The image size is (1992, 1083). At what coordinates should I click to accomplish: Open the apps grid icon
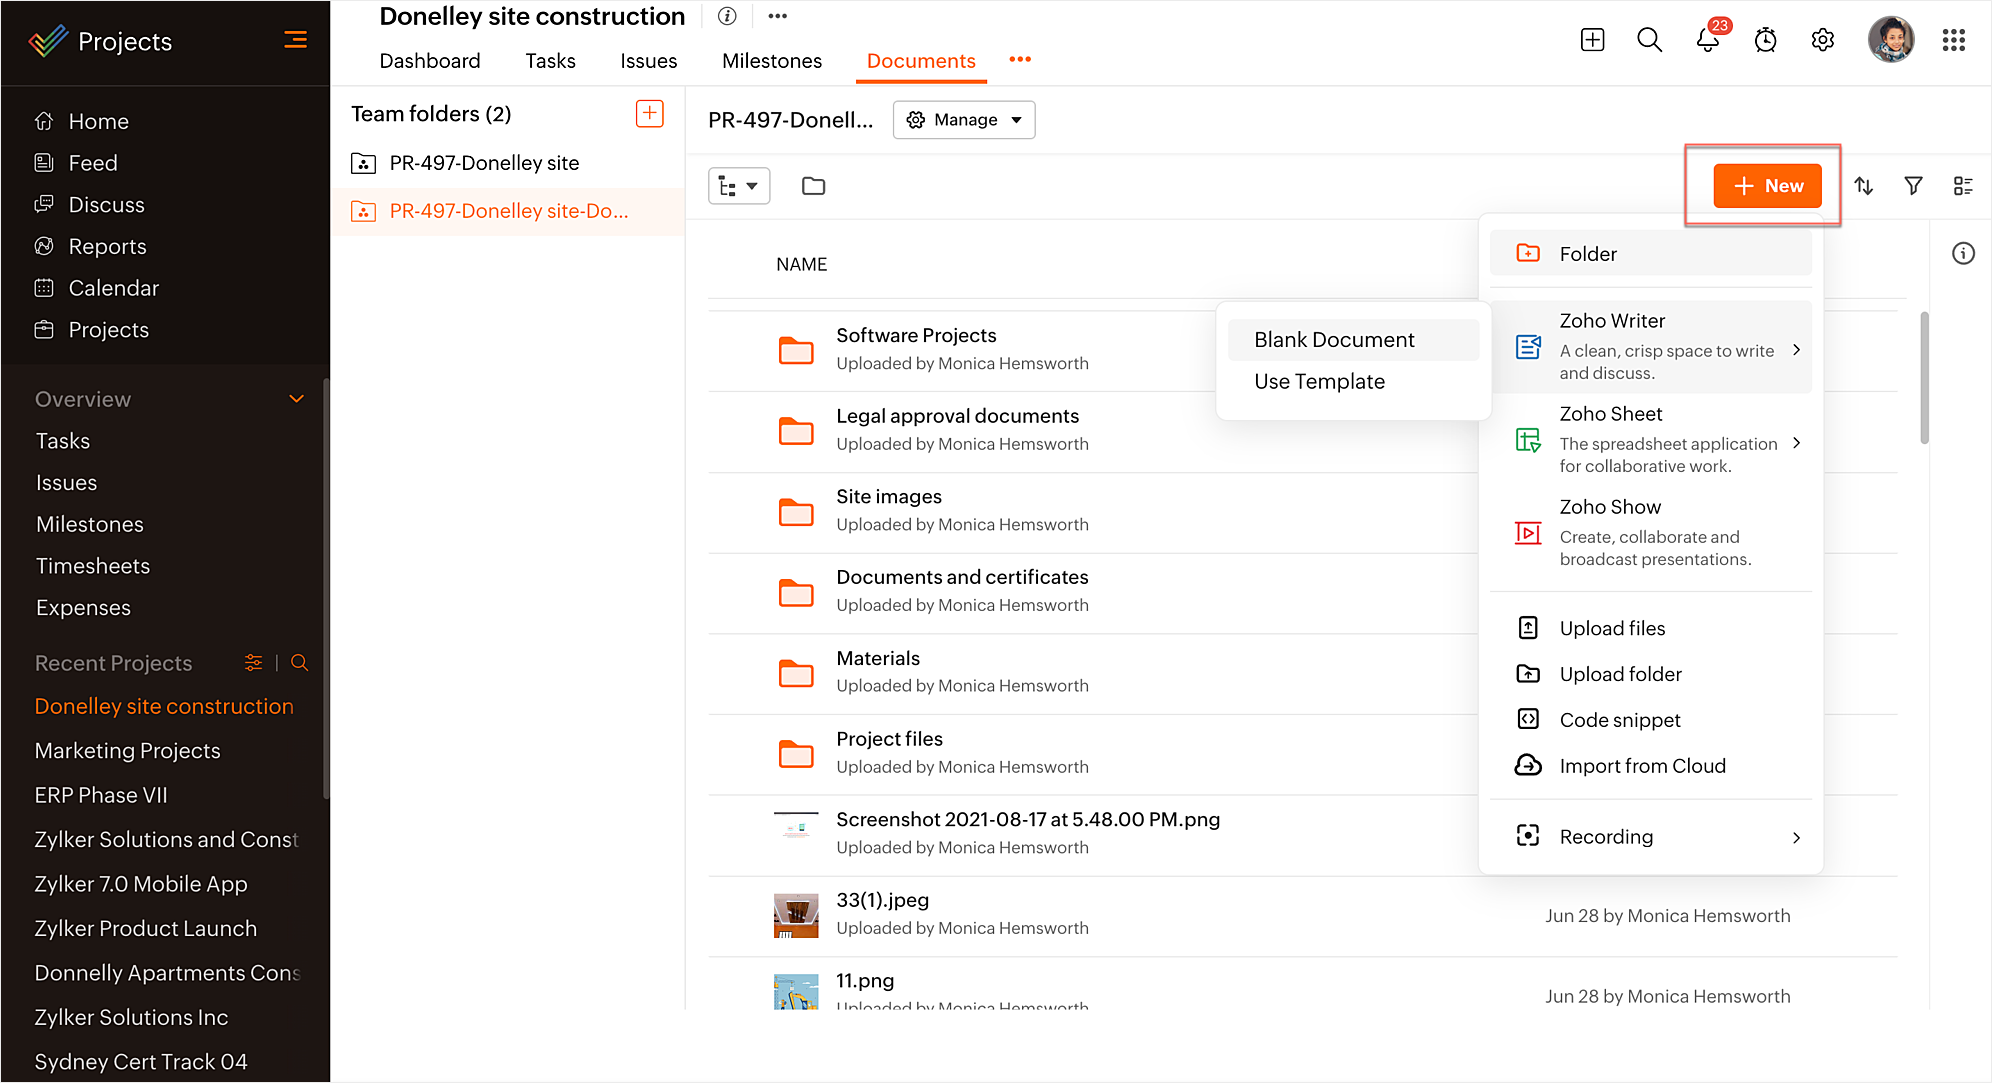click(x=1953, y=40)
